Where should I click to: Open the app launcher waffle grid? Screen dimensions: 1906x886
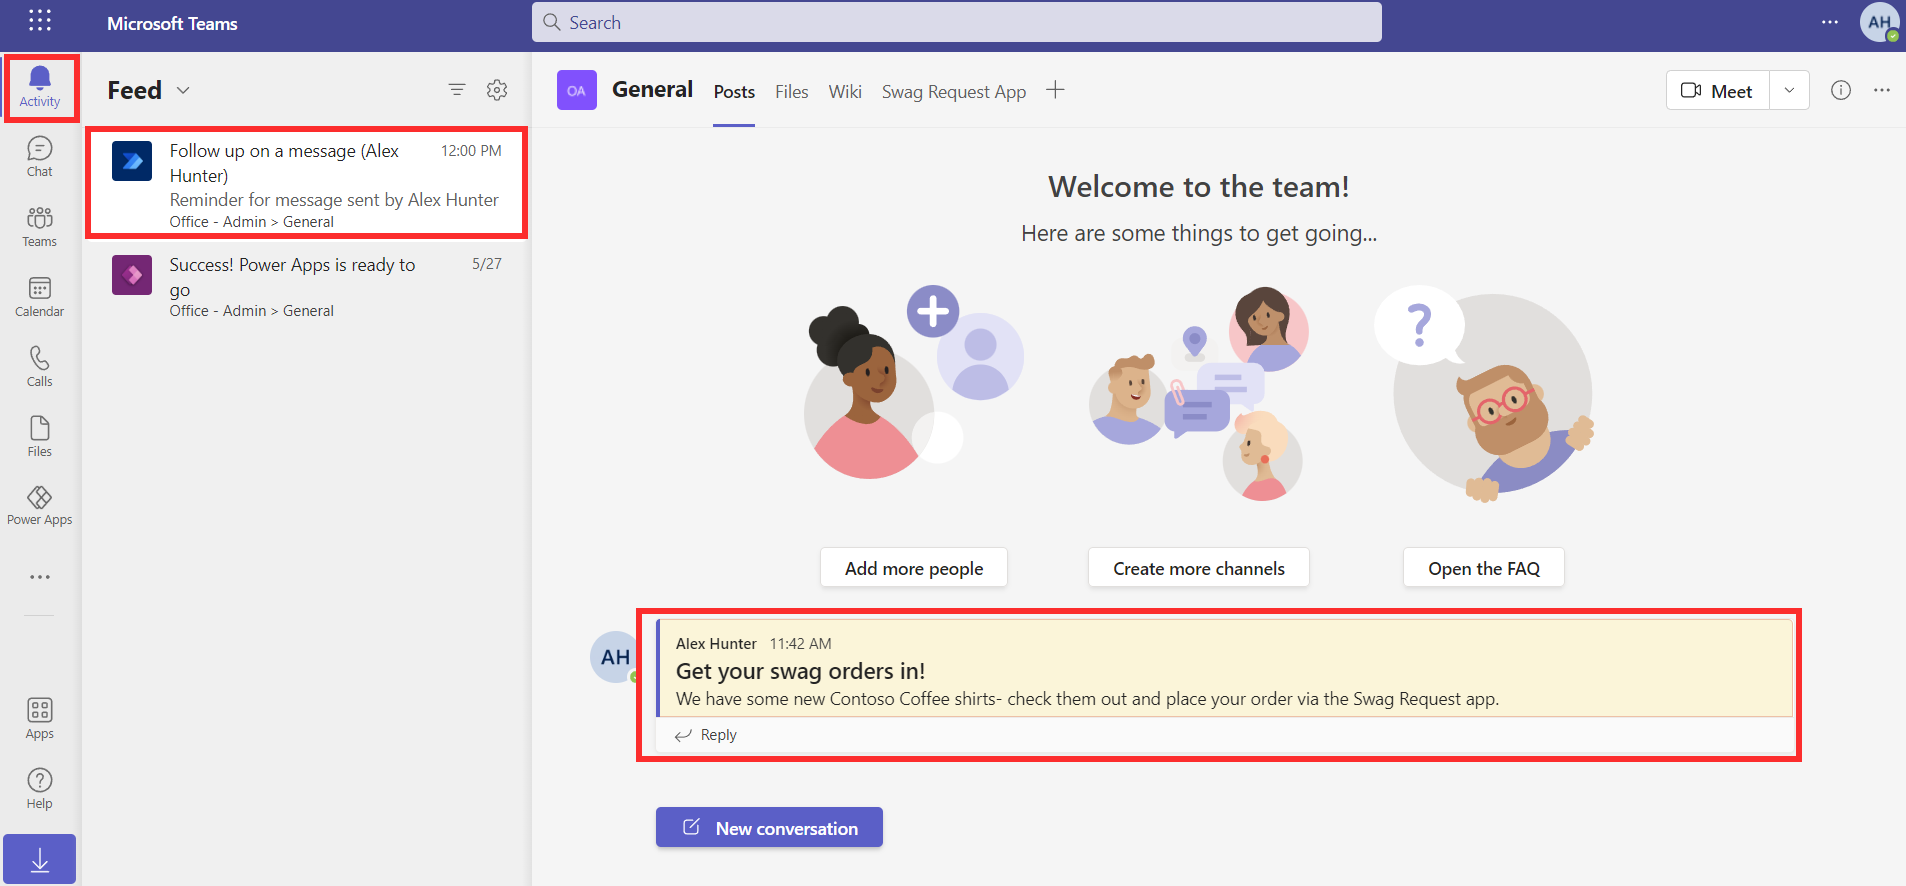pos(40,20)
